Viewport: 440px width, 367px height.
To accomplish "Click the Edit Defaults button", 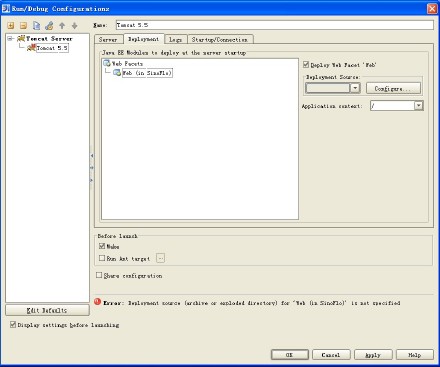I will pos(47,310).
